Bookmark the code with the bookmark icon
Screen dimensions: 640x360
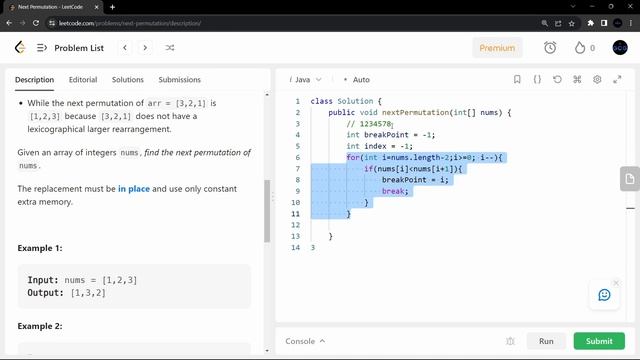tap(517, 79)
